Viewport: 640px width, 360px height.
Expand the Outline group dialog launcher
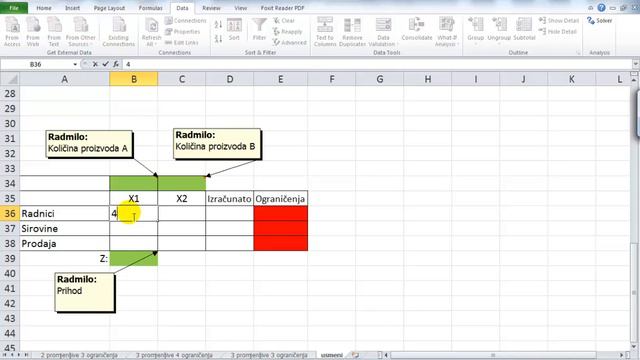click(x=578, y=53)
